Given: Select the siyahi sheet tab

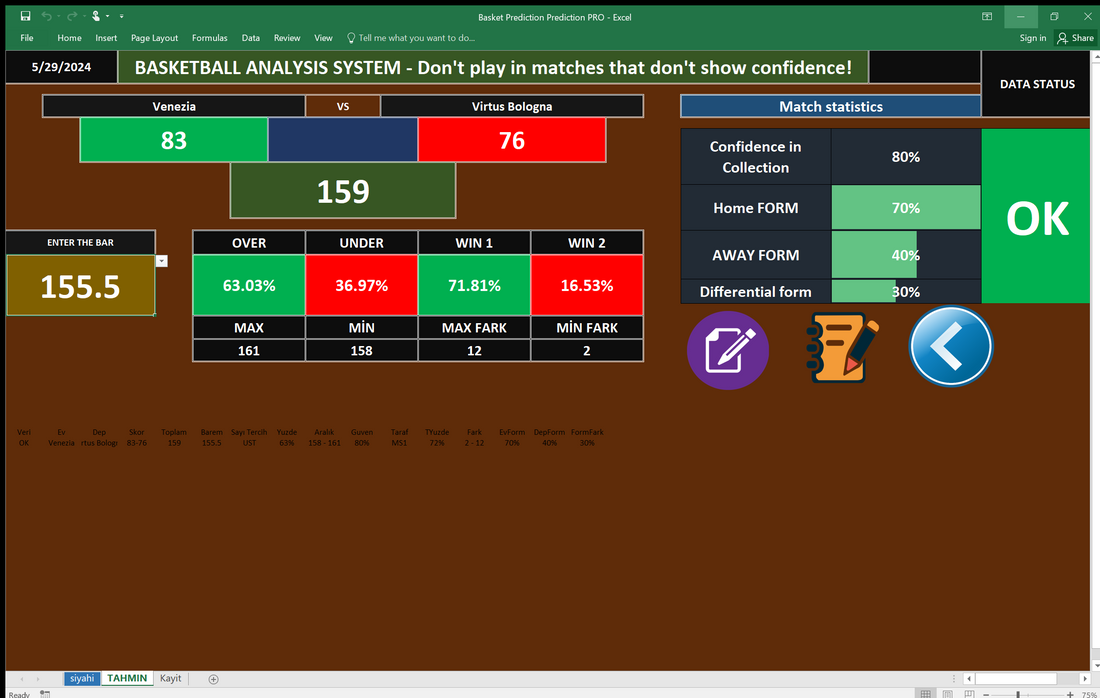Looking at the screenshot, I should pyautogui.click(x=81, y=678).
